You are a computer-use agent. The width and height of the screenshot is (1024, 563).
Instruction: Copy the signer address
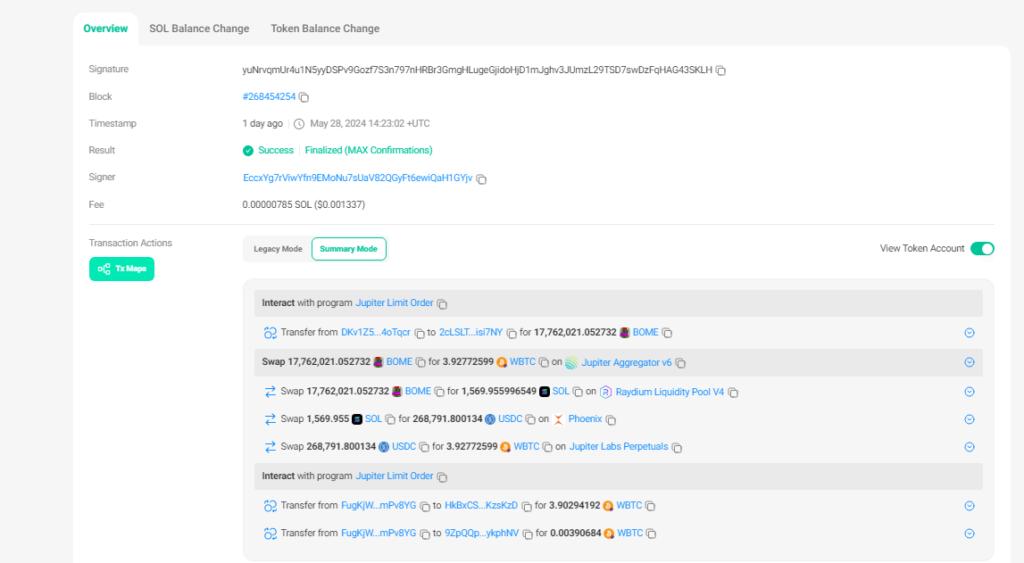click(481, 179)
